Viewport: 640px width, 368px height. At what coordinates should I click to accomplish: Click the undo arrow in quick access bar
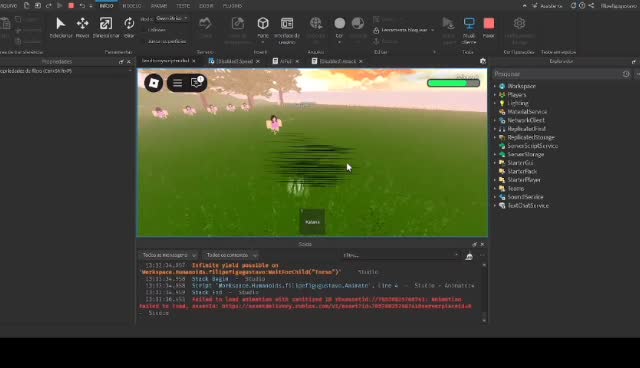82,6
